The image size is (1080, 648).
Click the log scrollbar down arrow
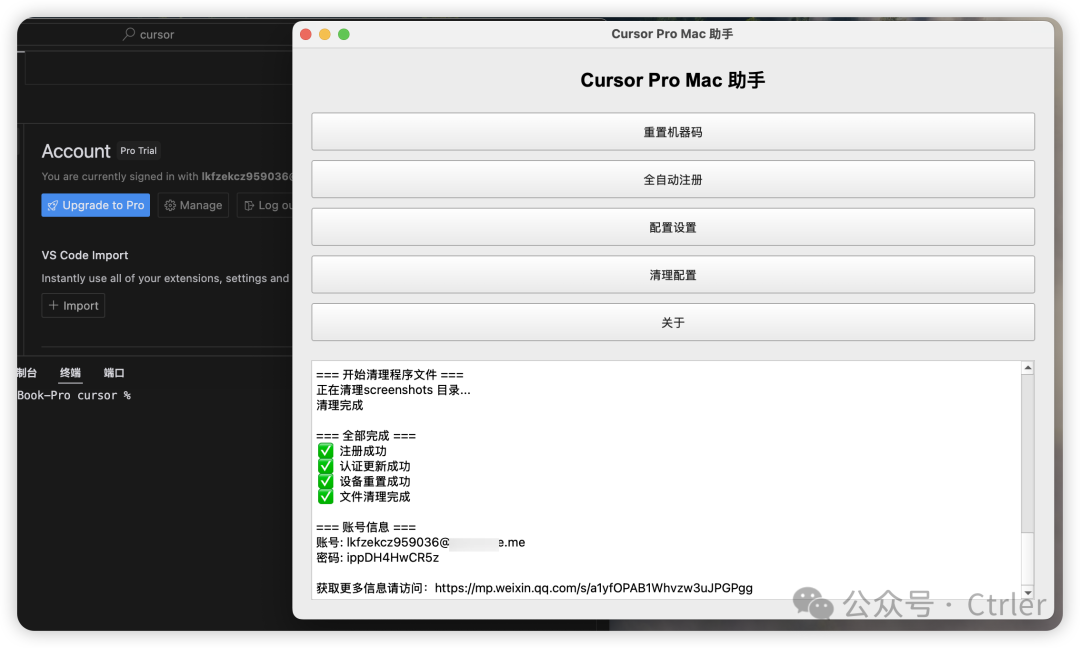point(1027,593)
